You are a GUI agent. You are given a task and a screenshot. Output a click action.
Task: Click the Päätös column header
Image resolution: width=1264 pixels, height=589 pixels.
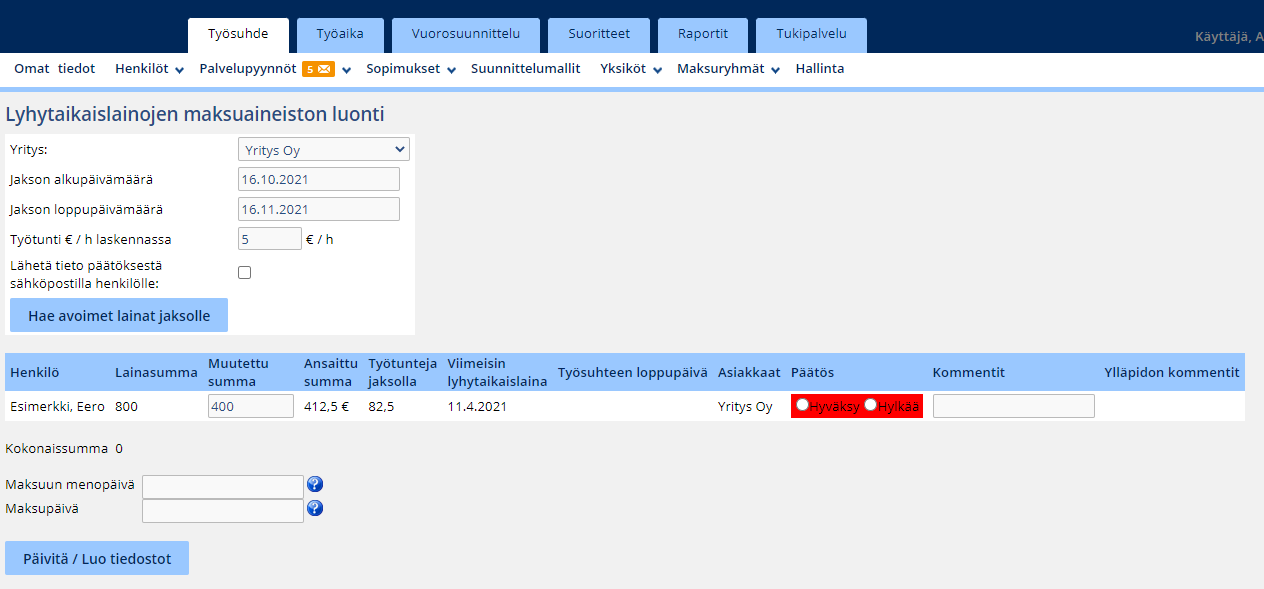[812, 372]
